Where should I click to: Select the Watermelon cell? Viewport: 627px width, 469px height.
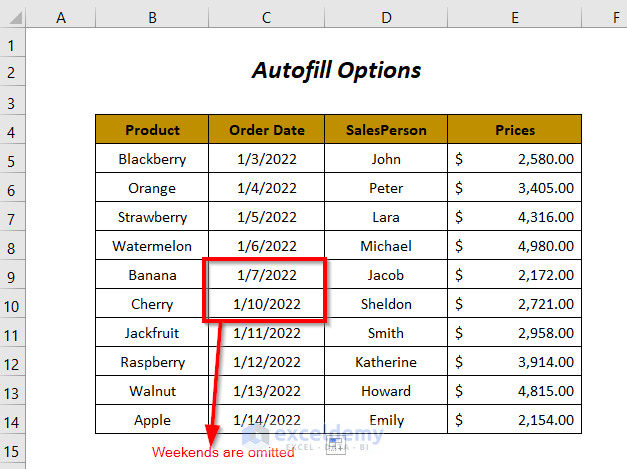152,246
